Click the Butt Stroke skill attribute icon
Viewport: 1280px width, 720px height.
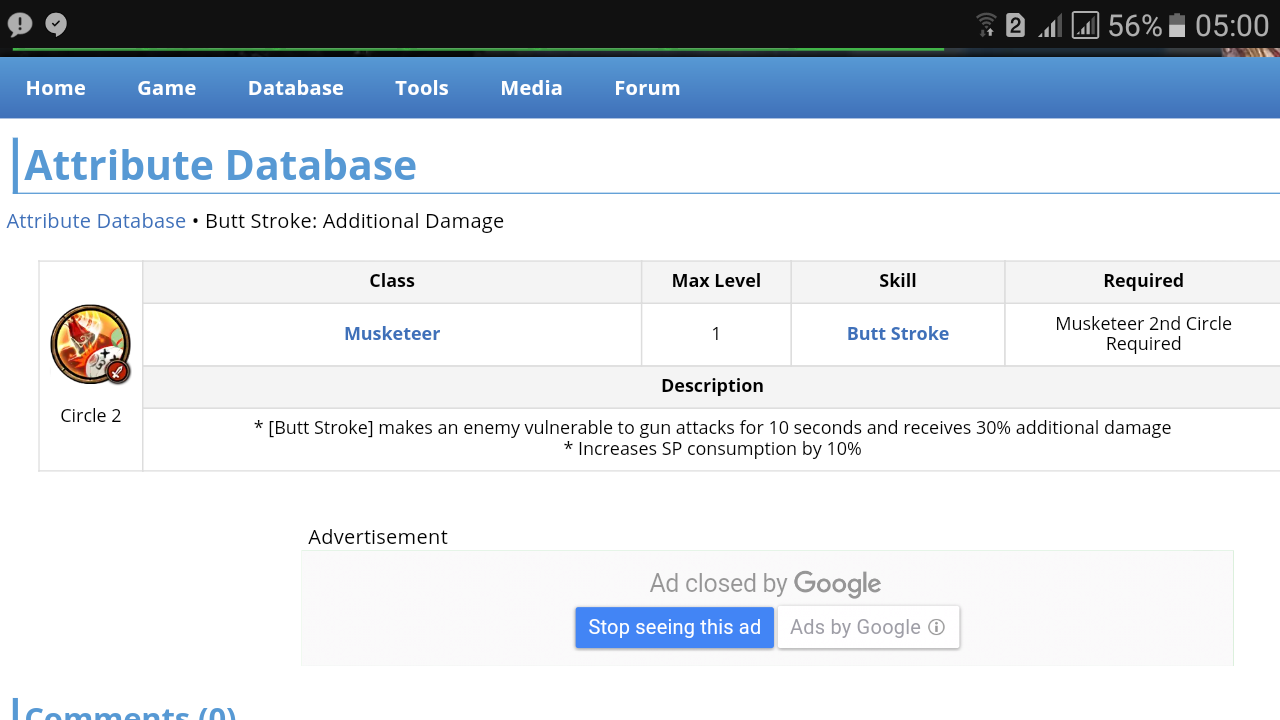pos(90,344)
